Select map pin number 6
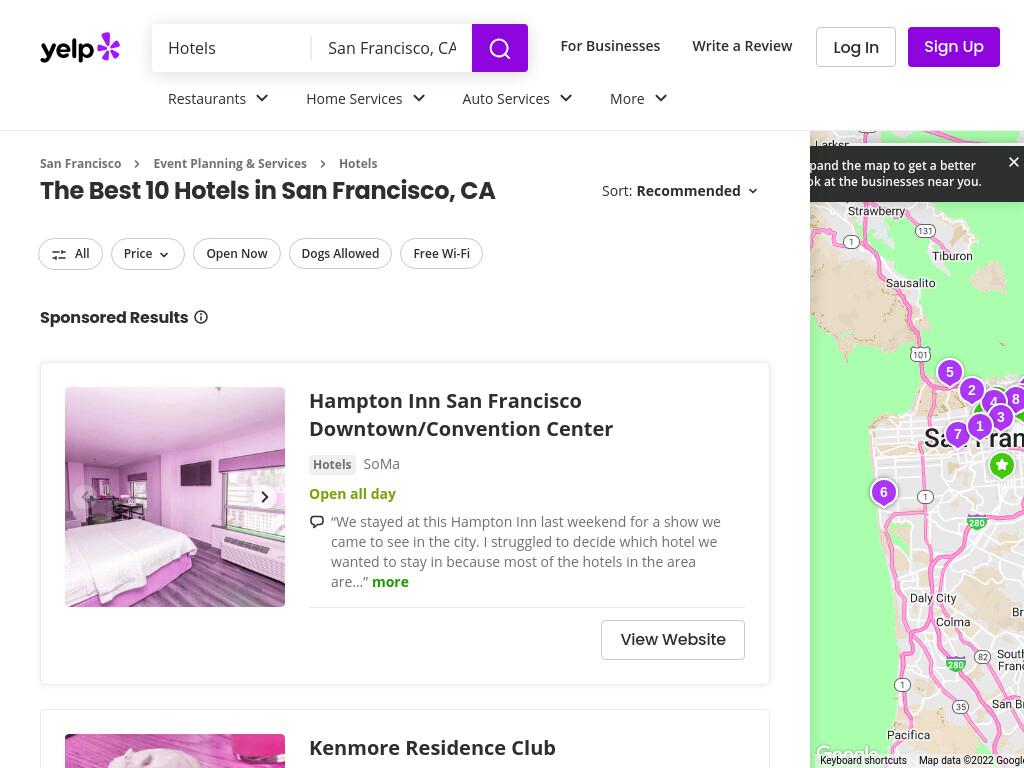Screen dimensions: 1024x768 pyautogui.click(x=884, y=492)
